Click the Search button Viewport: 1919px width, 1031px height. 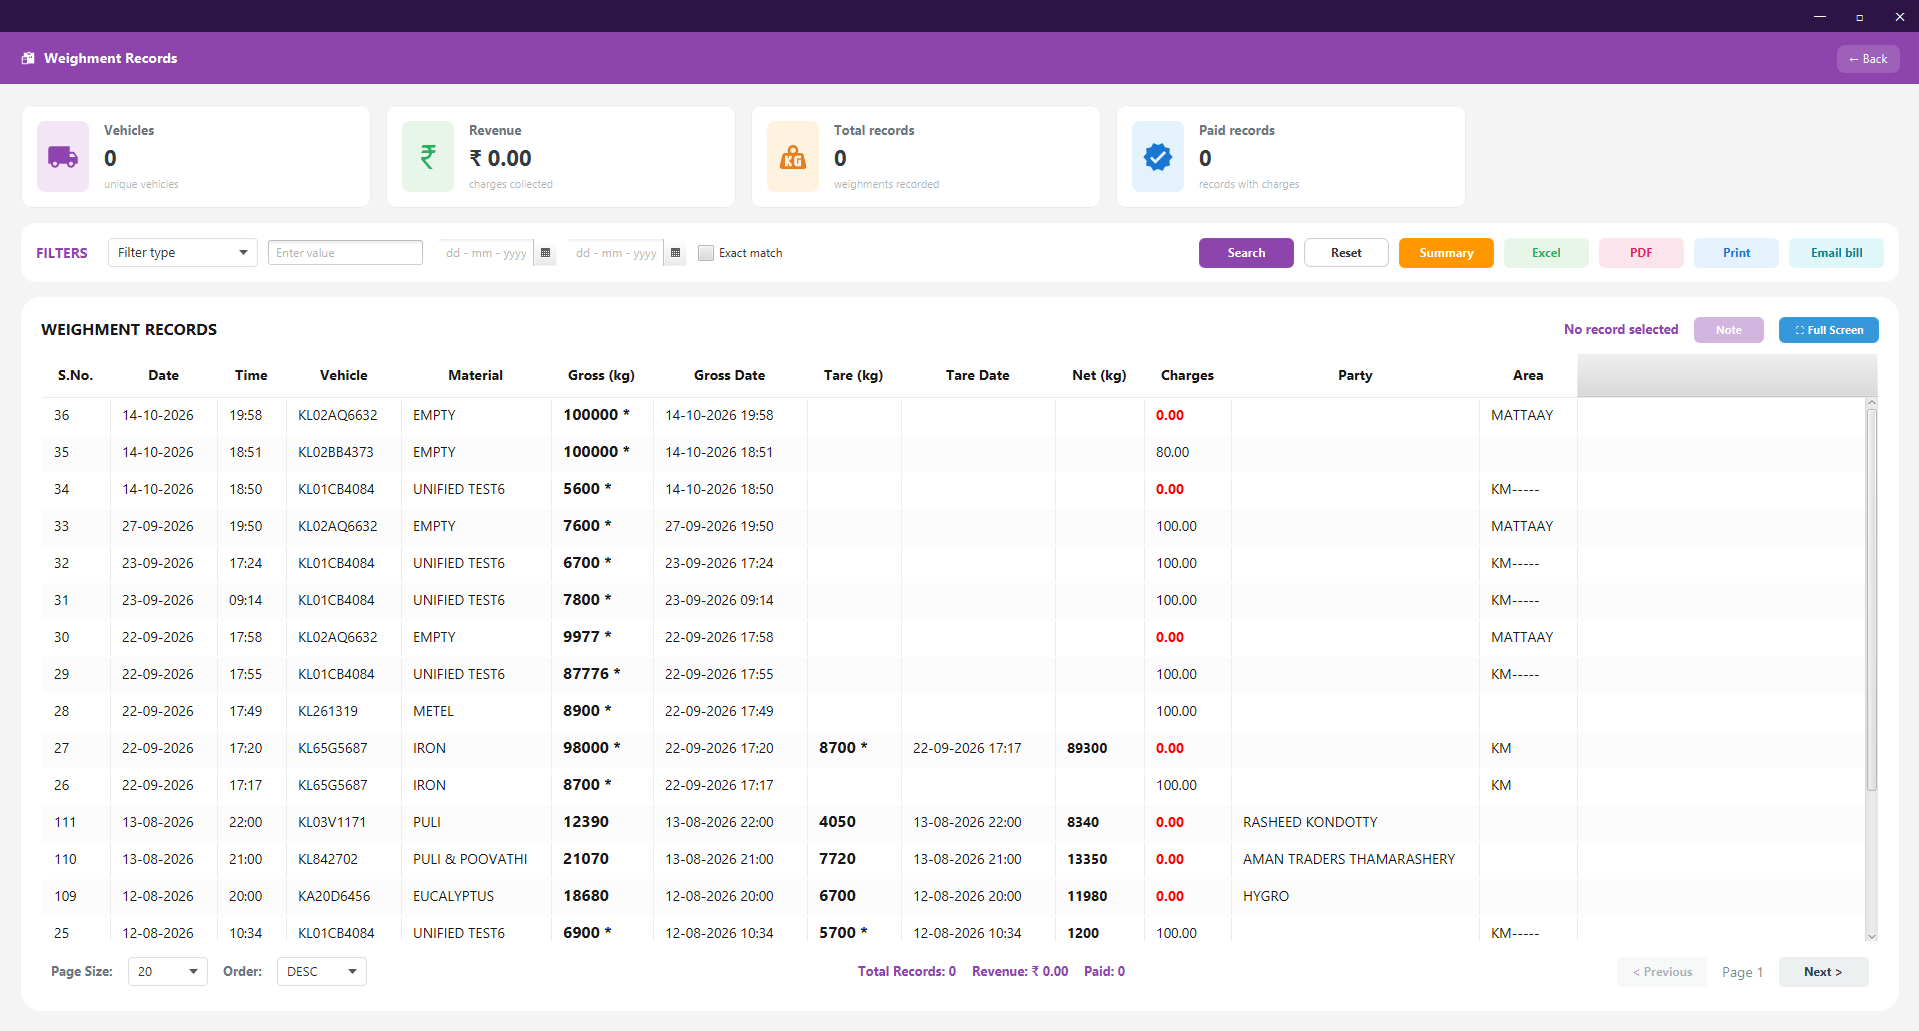click(x=1246, y=253)
